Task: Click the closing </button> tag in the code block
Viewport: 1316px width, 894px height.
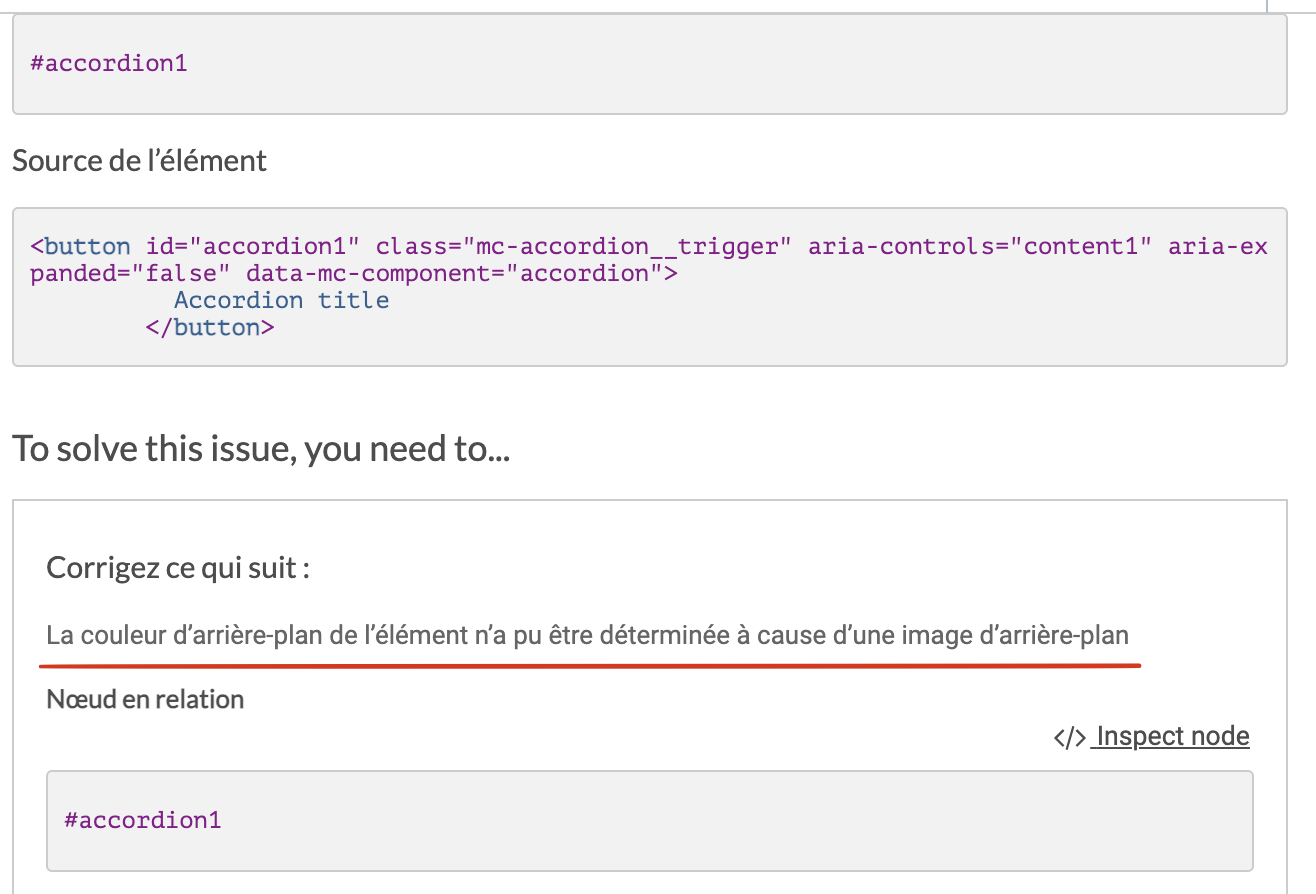Action: pos(211,326)
